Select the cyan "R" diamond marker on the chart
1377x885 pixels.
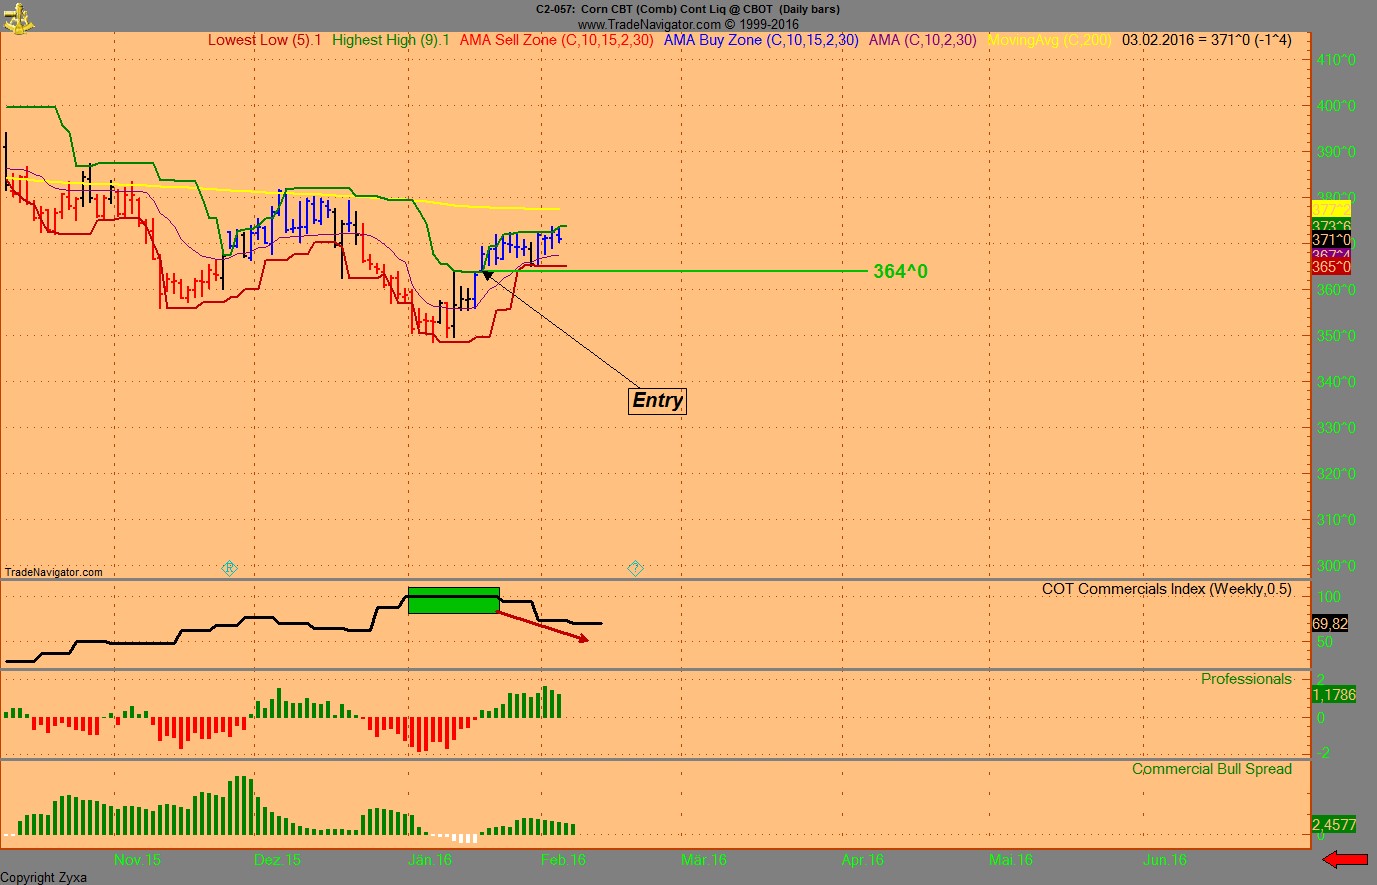click(x=229, y=568)
